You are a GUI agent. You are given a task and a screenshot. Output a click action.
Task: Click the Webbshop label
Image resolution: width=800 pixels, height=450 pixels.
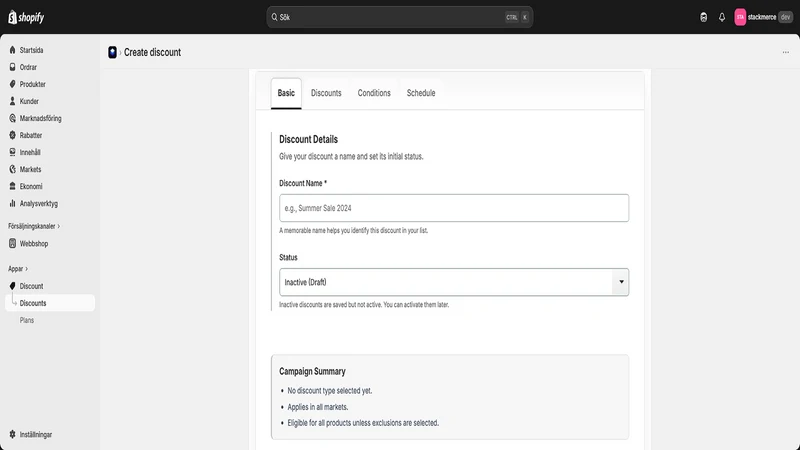tap(34, 243)
